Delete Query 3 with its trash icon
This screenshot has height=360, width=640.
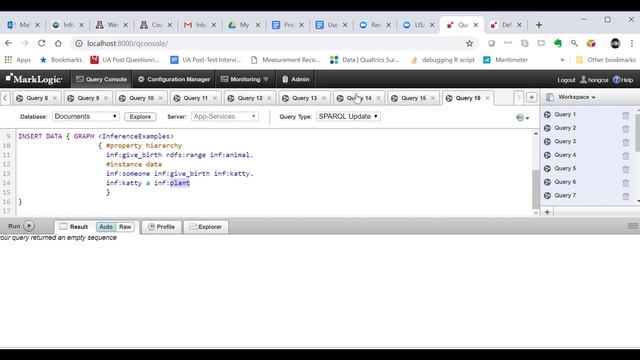[x=626, y=142]
